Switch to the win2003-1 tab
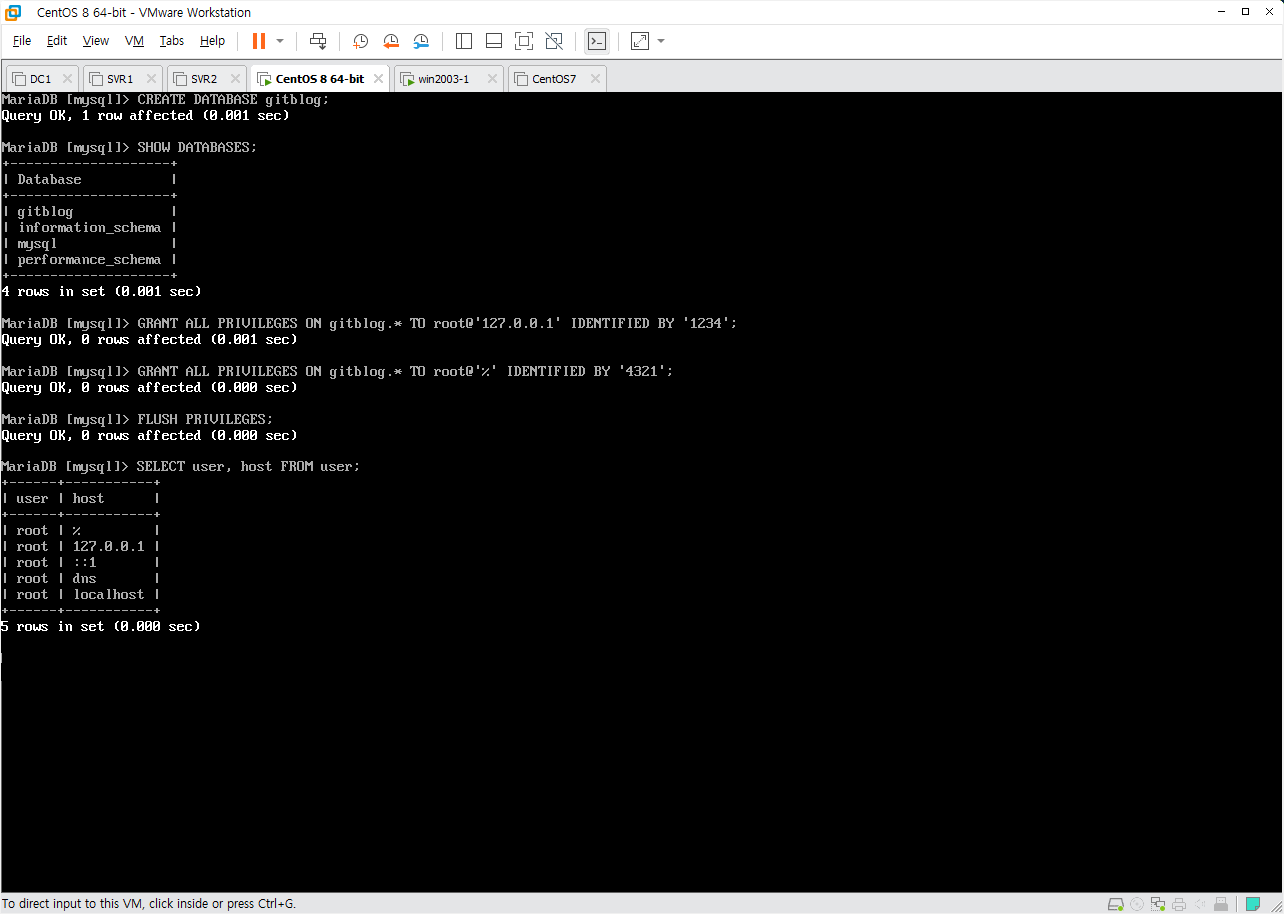Screen dimensions: 1284x914 (444, 79)
